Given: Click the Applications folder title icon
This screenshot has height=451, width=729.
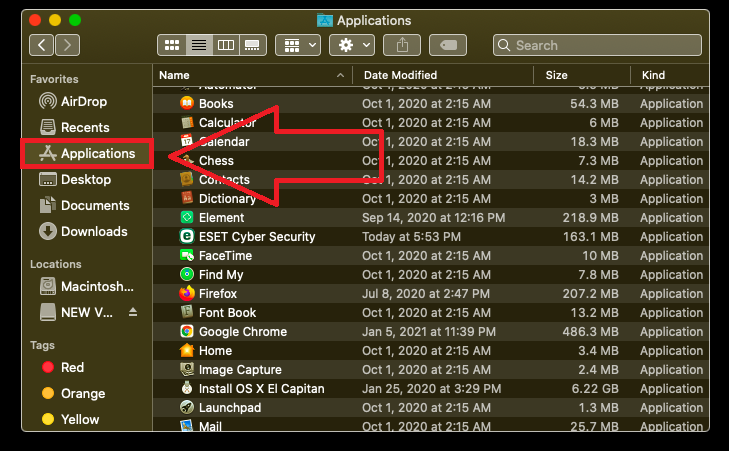Looking at the screenshot, I should [x=325, y=20].
